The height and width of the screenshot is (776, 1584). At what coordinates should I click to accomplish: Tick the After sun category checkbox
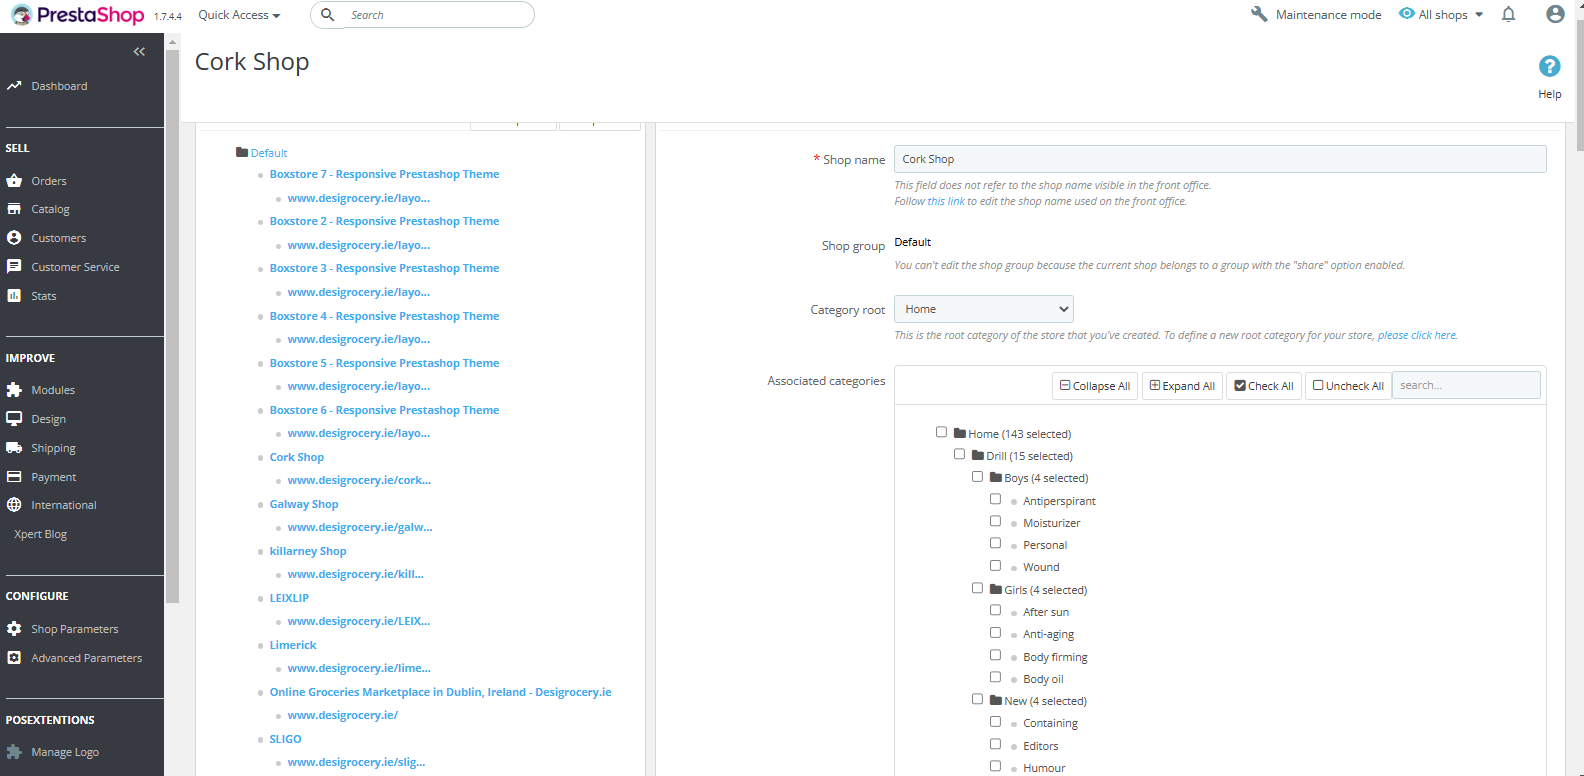[995, 610]
